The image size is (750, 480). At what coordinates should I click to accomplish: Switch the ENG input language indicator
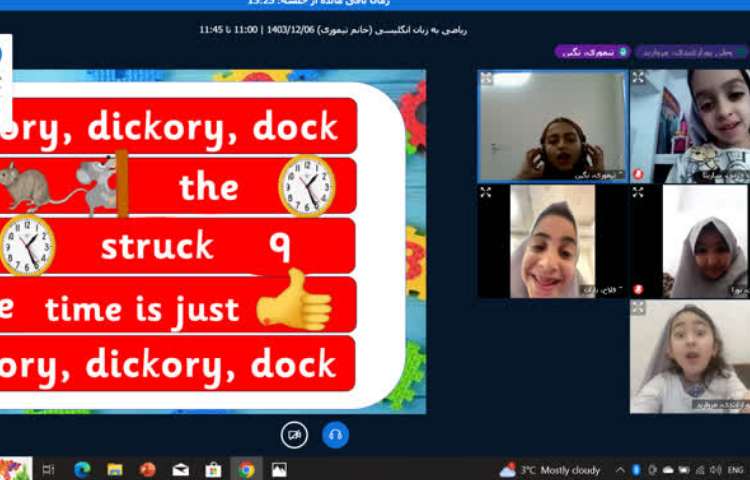coord(735,470)
